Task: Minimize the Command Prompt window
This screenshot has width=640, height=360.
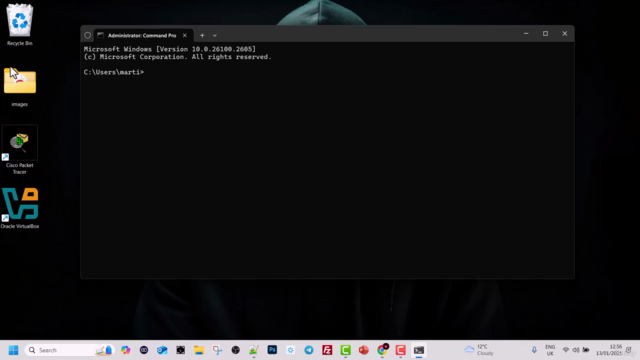Action: coord(526,34)
